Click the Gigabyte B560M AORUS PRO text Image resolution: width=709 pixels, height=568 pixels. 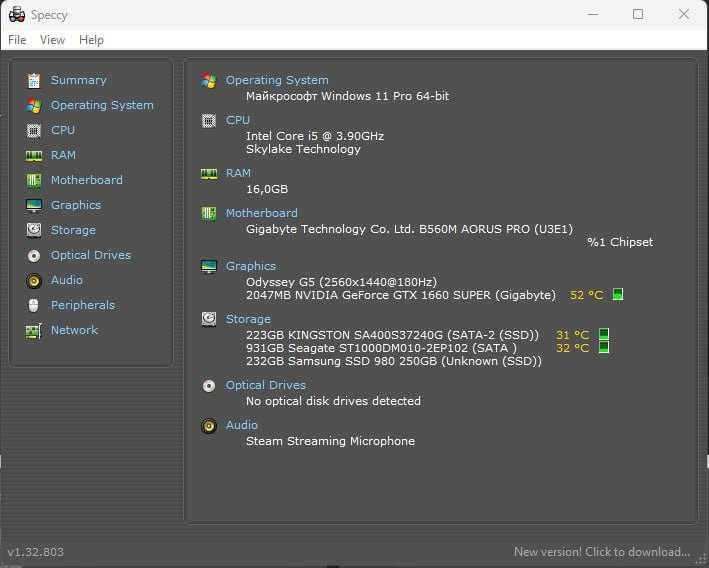[x=410, y=229]
